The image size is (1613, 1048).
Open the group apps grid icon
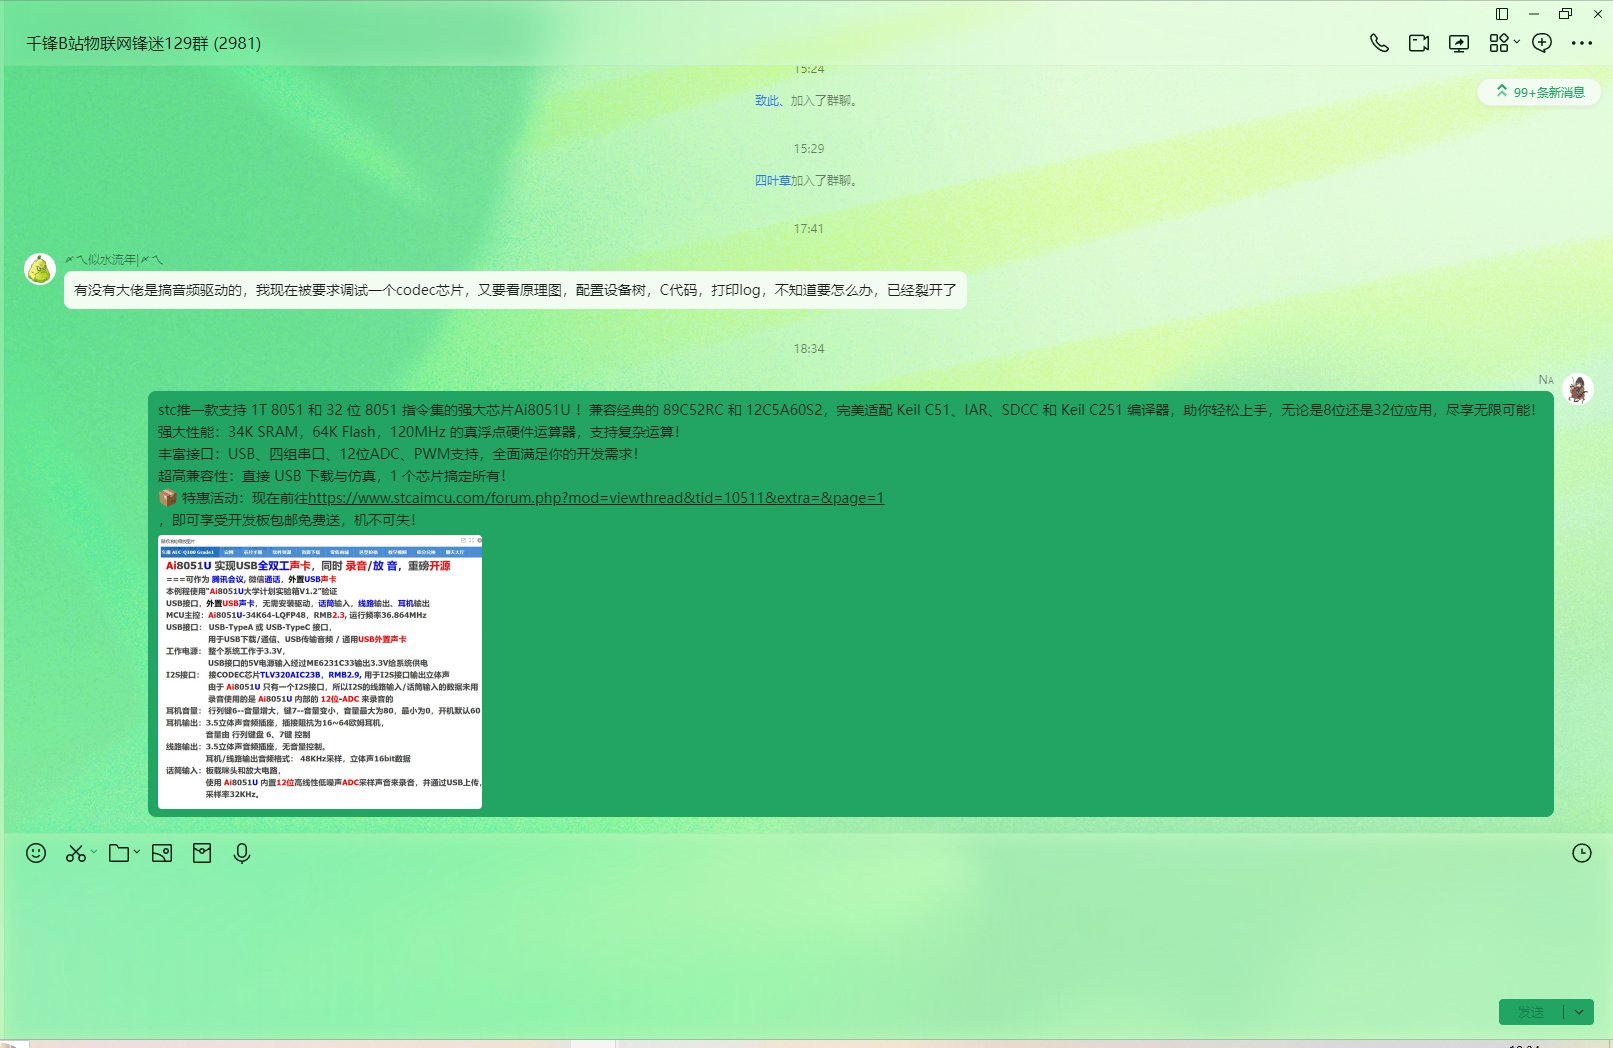pos(1498,43)
